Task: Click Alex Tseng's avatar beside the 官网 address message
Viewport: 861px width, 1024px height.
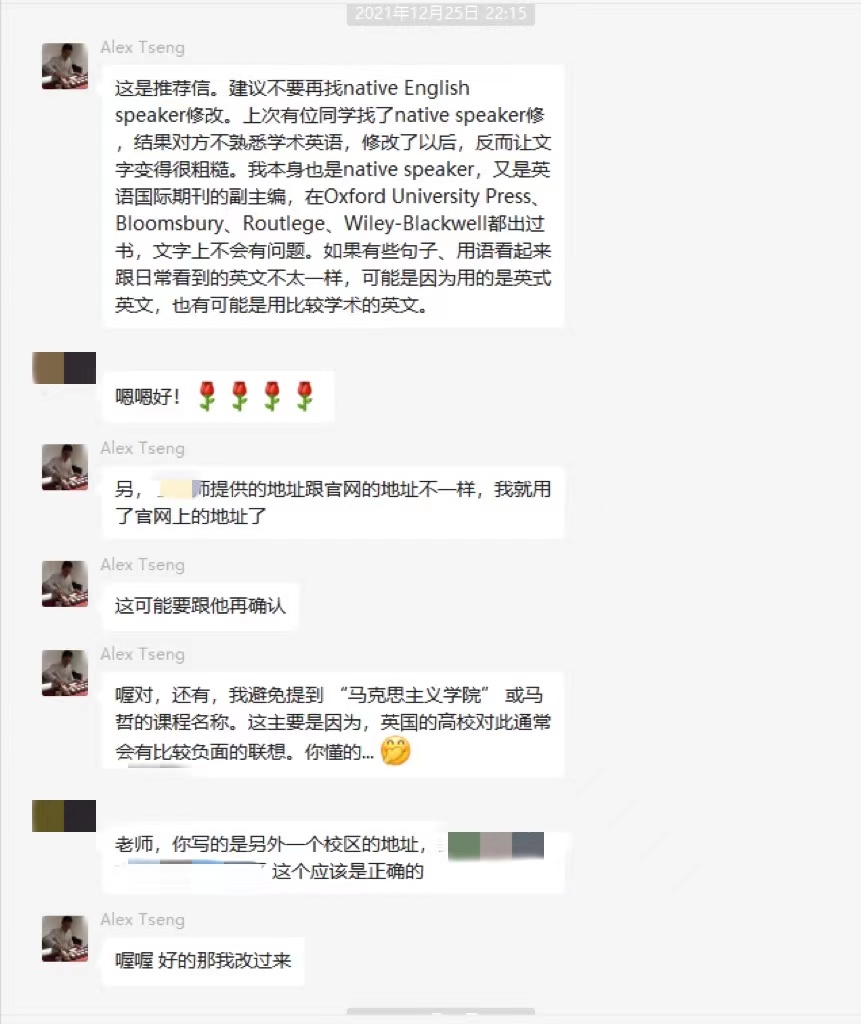Action: tap(65, 467)
